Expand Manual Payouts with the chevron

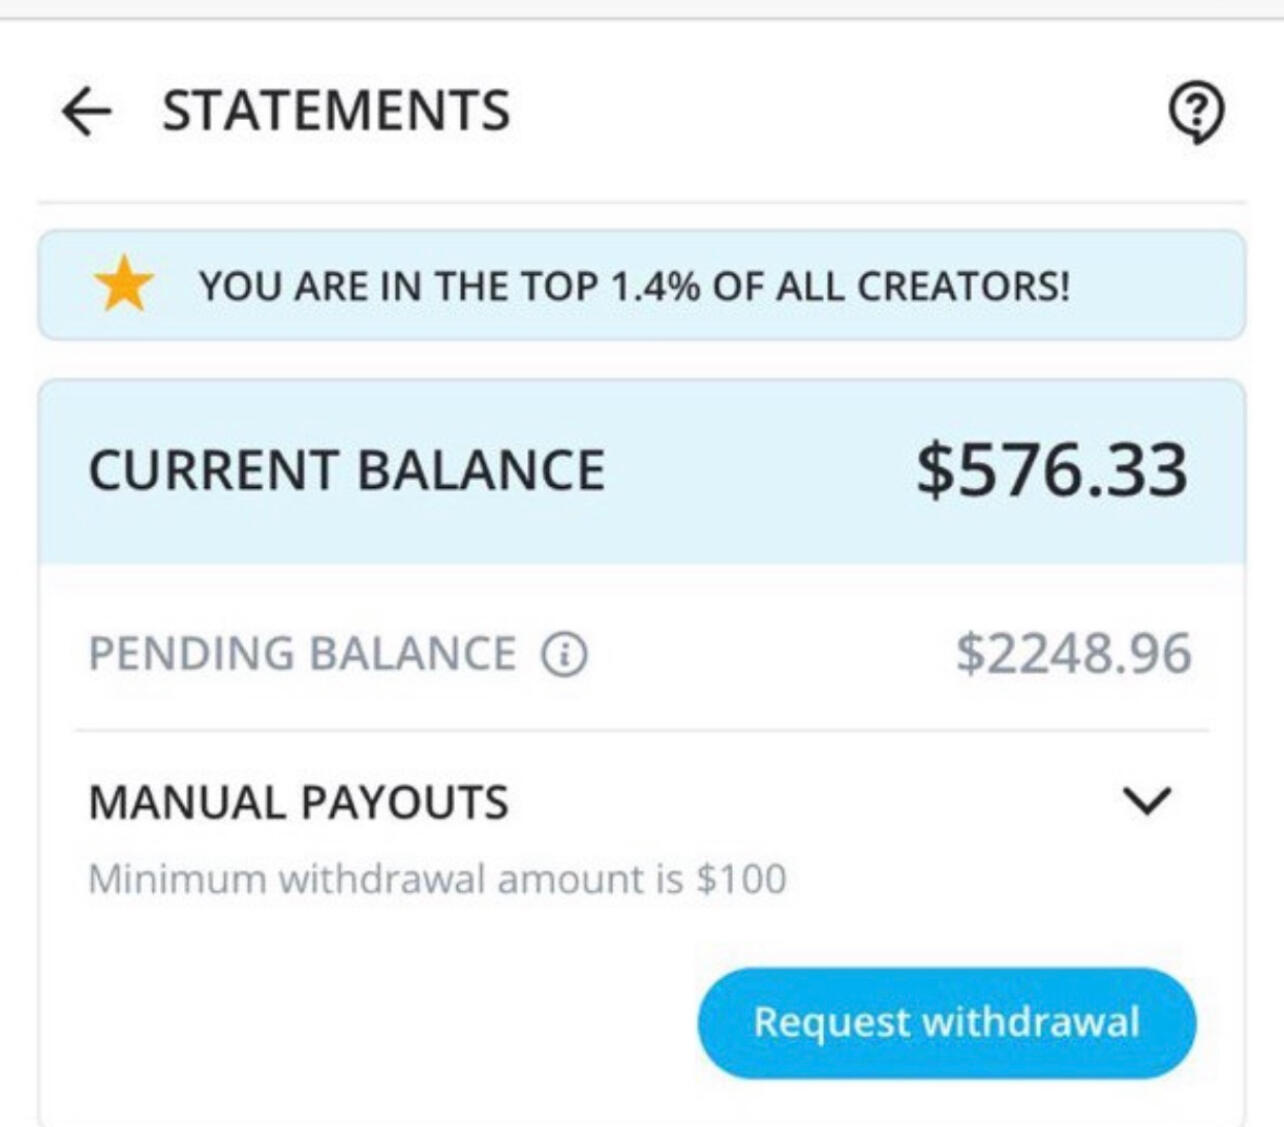(1146, 801)
